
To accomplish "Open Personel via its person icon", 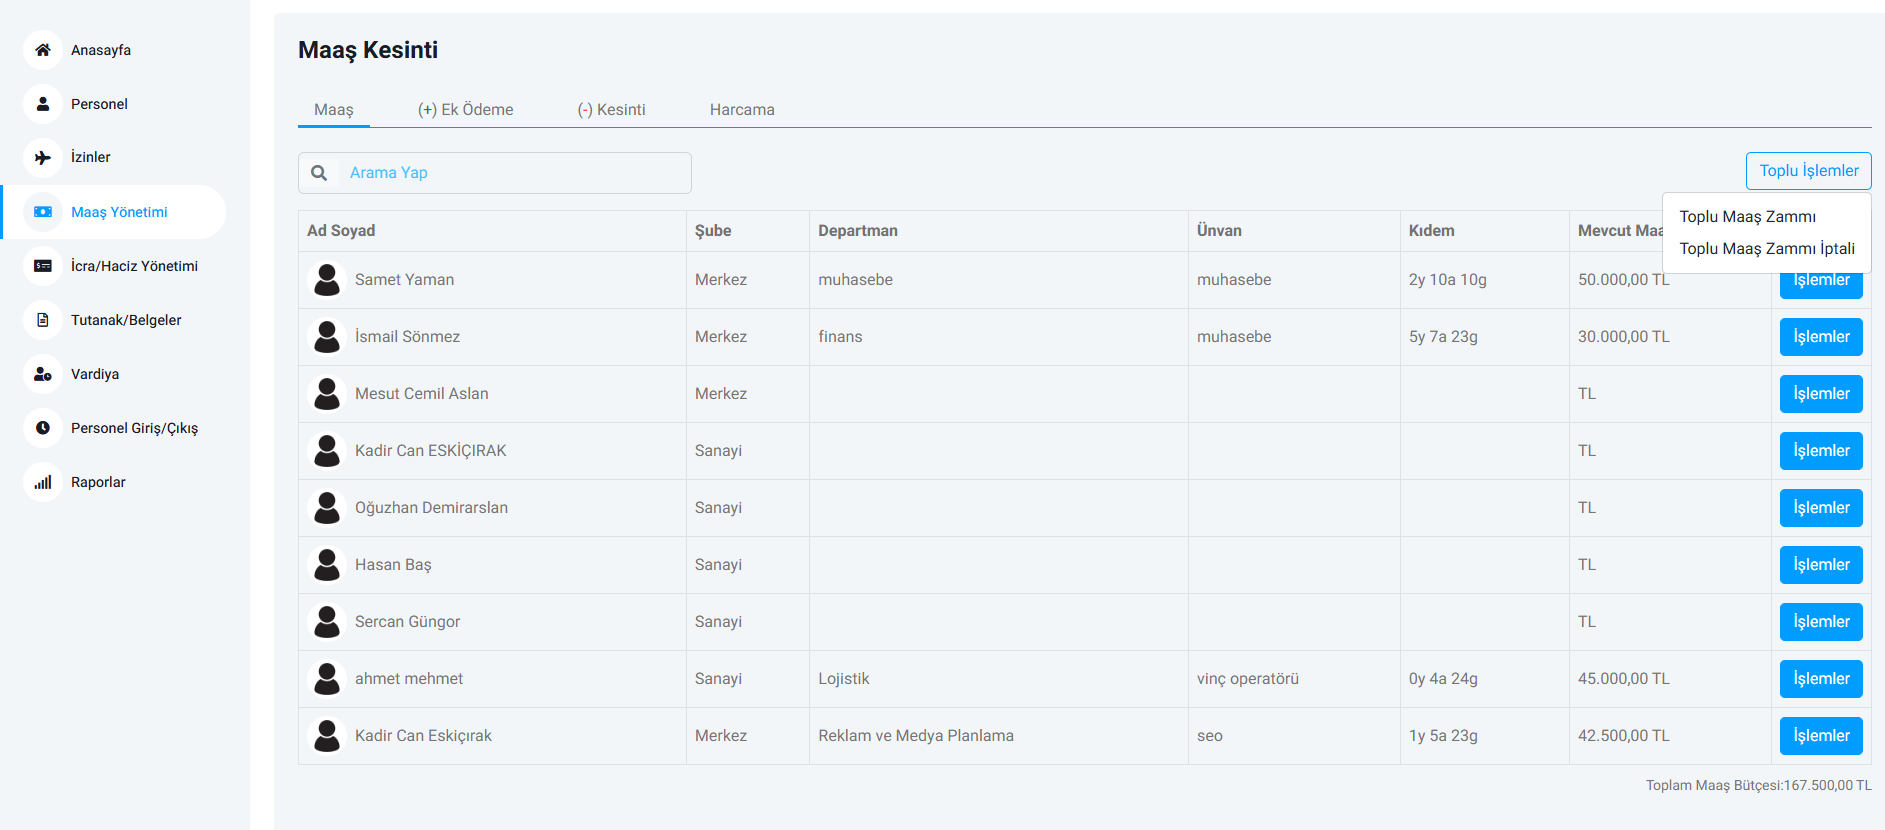I will click(x=43, y=104).
